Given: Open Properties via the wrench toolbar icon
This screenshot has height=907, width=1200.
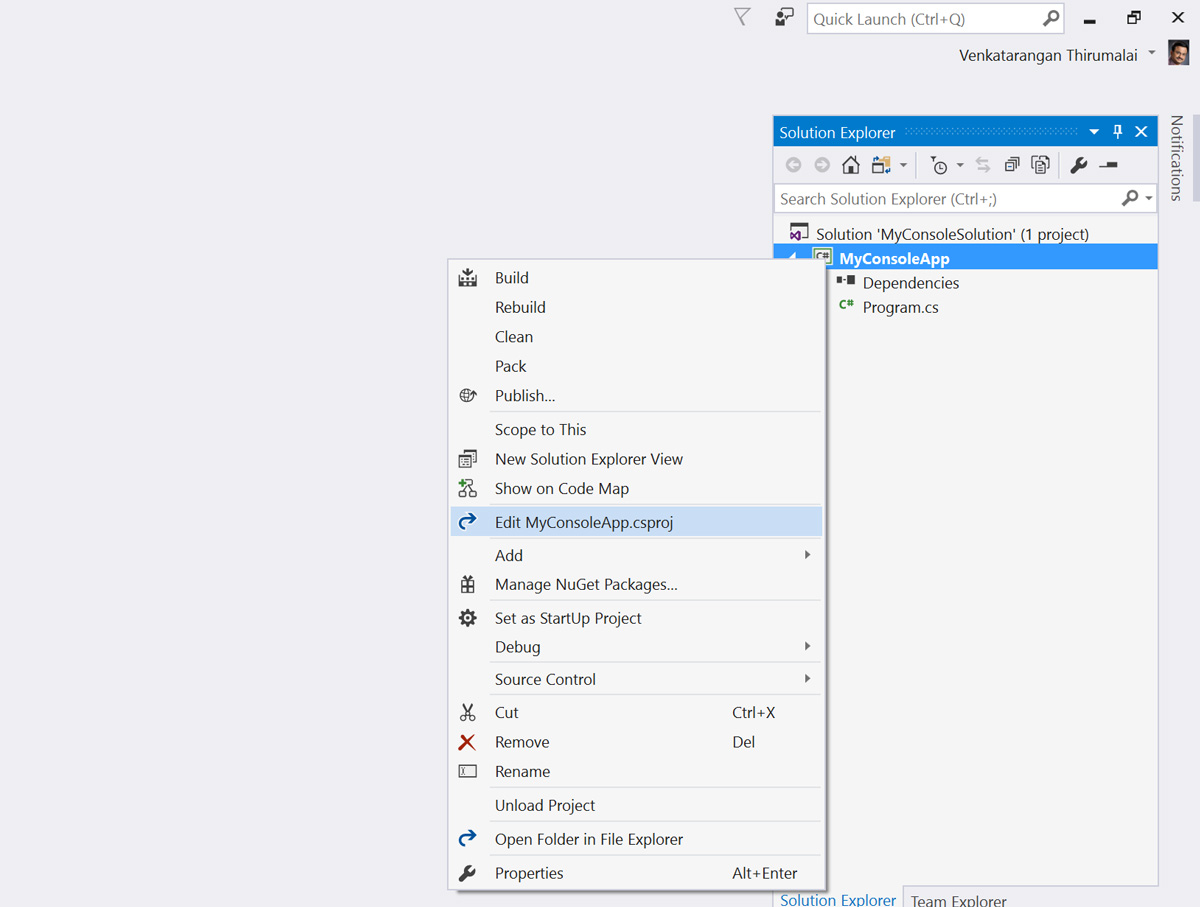Looking at the screenshot, I should coord(1078,165).
